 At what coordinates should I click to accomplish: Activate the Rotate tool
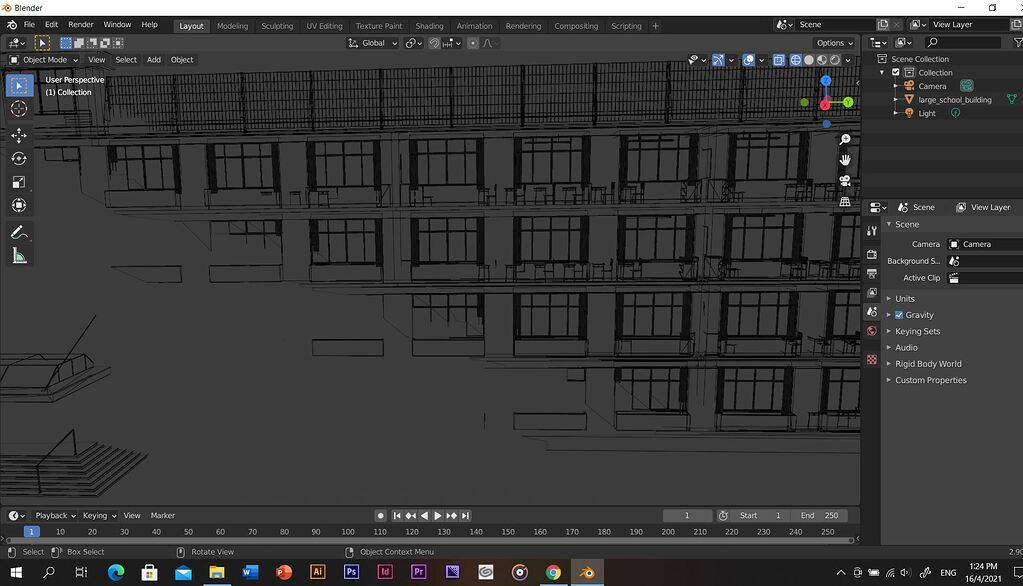click(19, 159)
